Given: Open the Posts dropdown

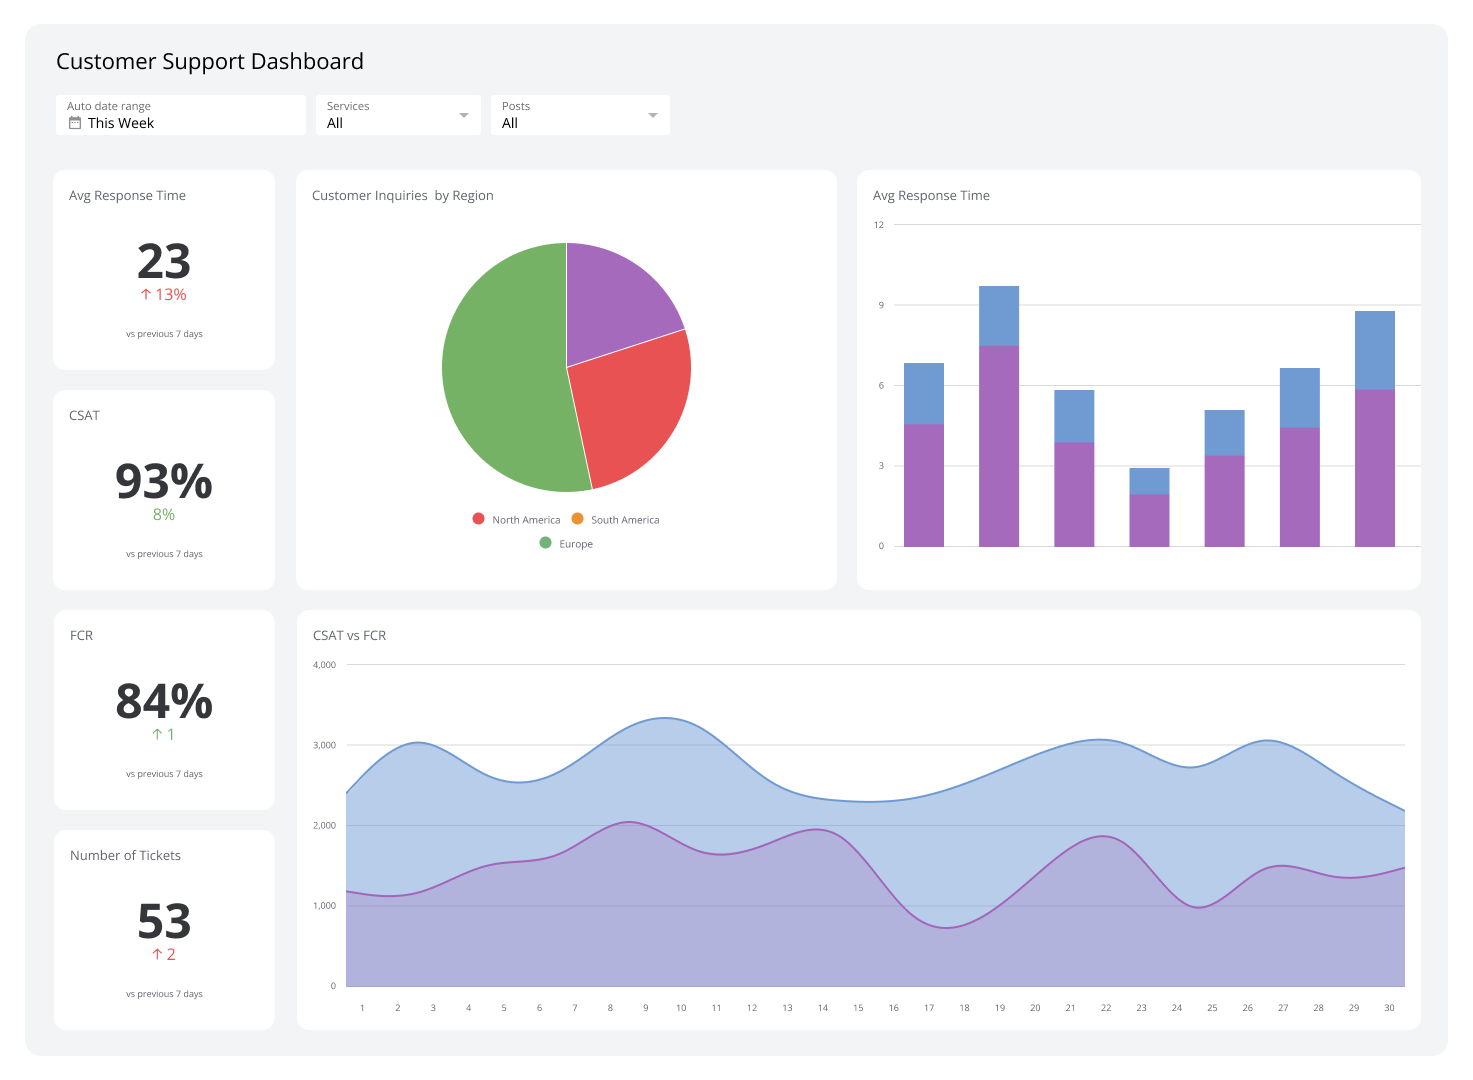Looking at the screenshot, I should click(652, 114).
